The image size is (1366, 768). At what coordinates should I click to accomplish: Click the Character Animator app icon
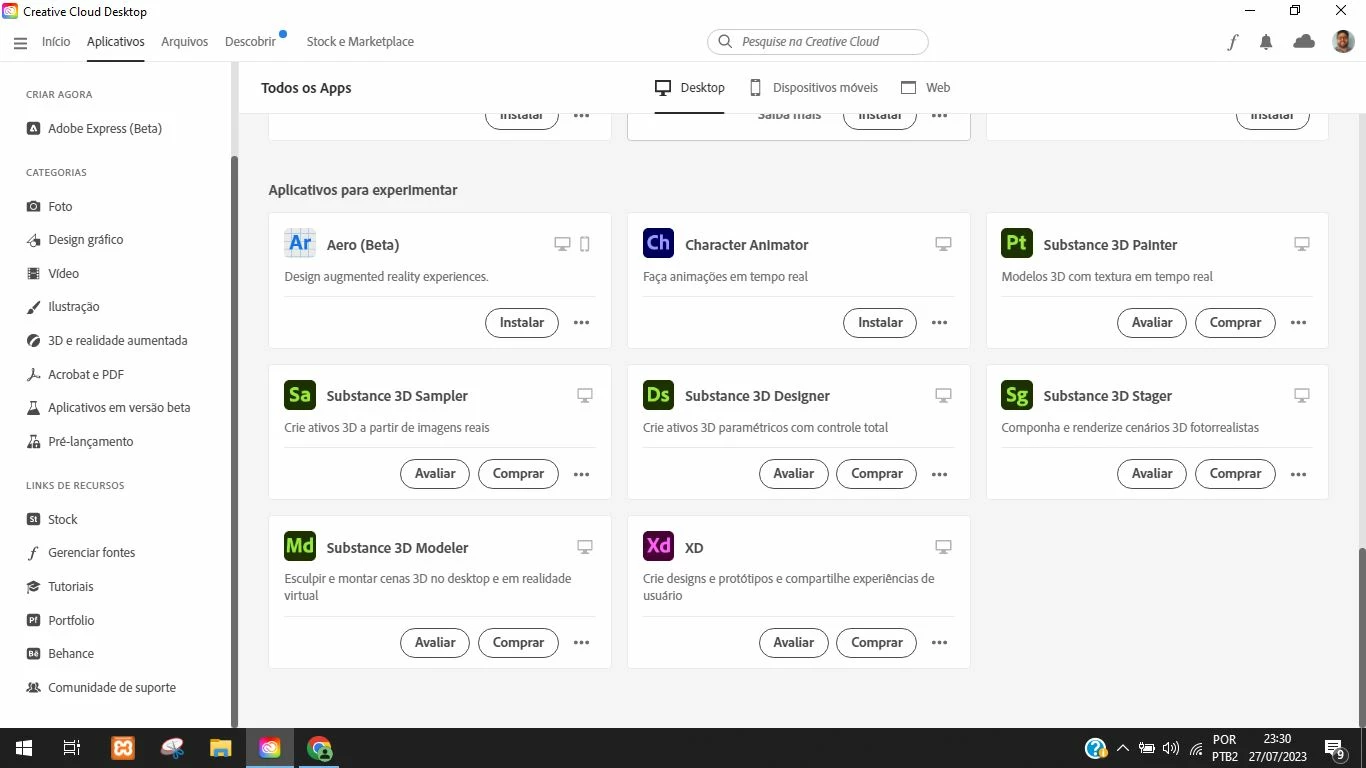pos(658,244)
